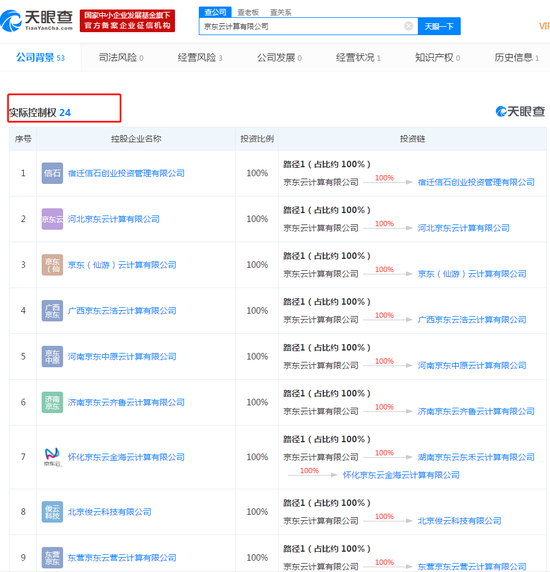Click the 序号 column header
The image size is (550, 572).
(x=23, y=139)
